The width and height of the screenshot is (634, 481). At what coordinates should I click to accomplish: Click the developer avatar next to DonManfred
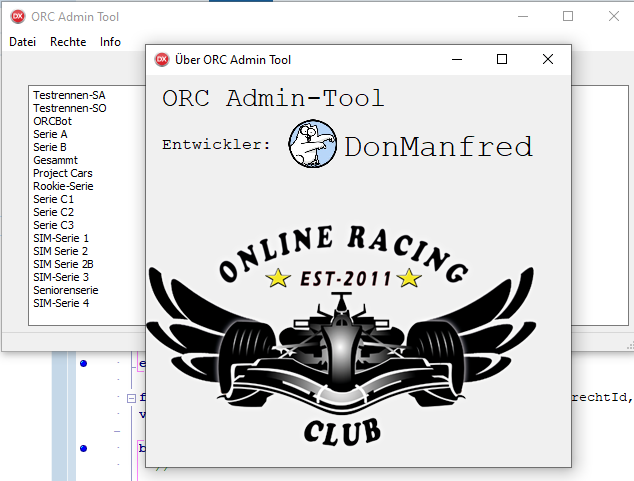(313, 145)
